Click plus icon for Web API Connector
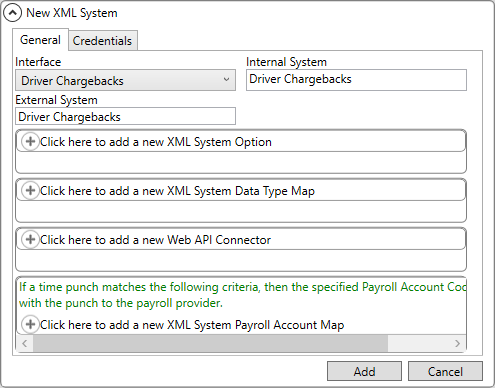495x388 pixels. coord(30,240)
